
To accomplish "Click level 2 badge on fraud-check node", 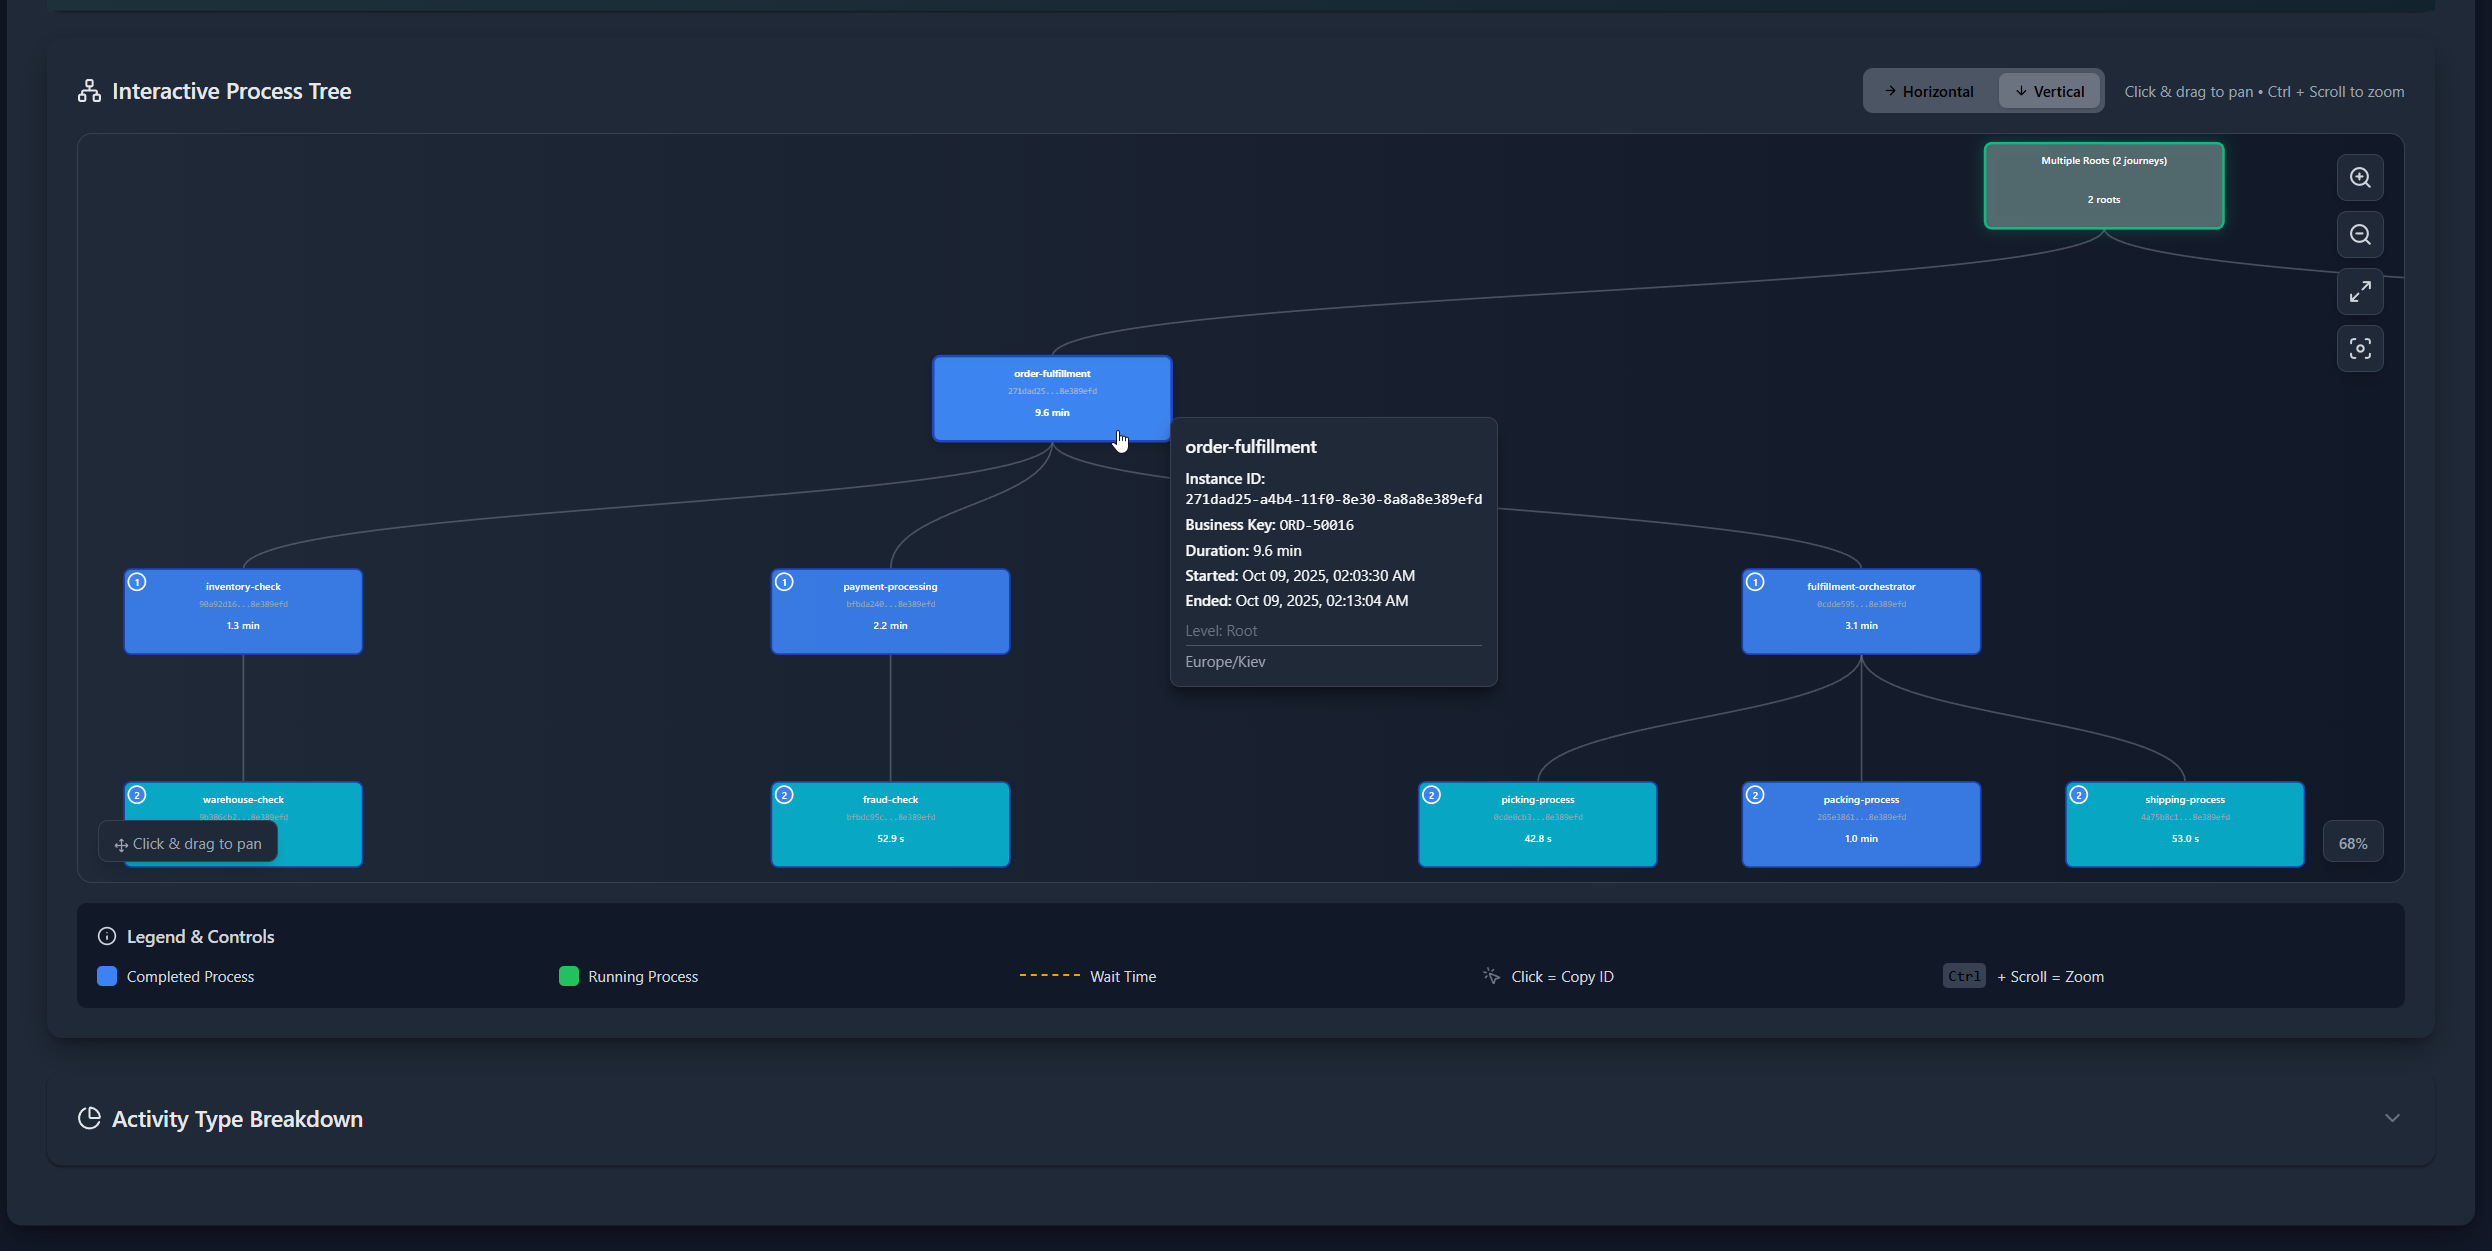I will tap(785, 795).
